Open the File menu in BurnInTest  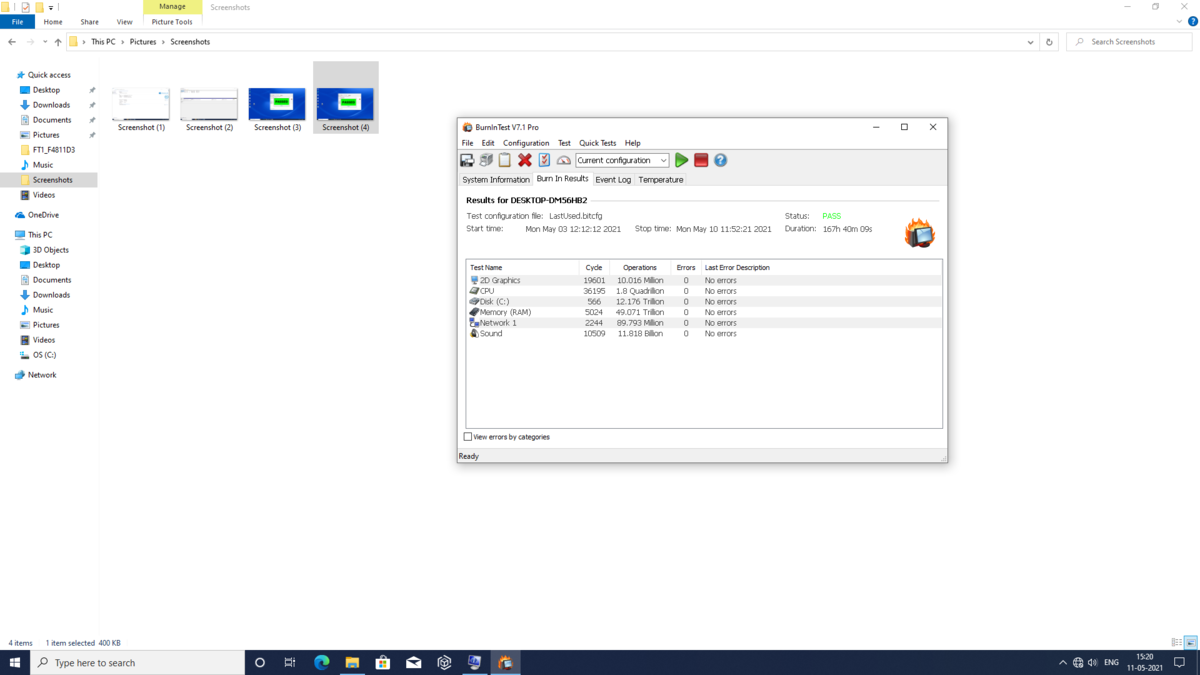coord(467,143)
